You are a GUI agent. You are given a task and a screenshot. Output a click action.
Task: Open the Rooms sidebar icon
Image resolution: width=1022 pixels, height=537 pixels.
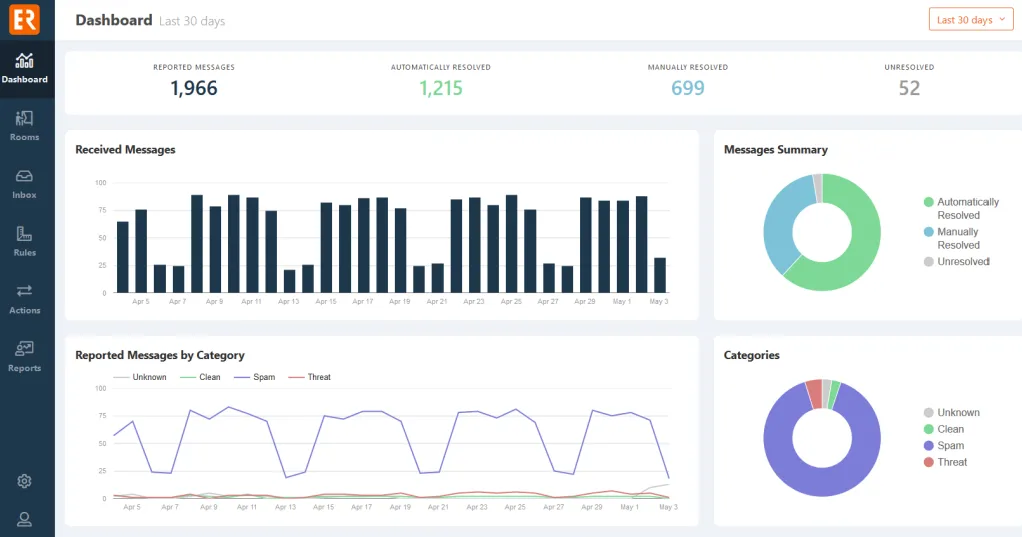25,125
